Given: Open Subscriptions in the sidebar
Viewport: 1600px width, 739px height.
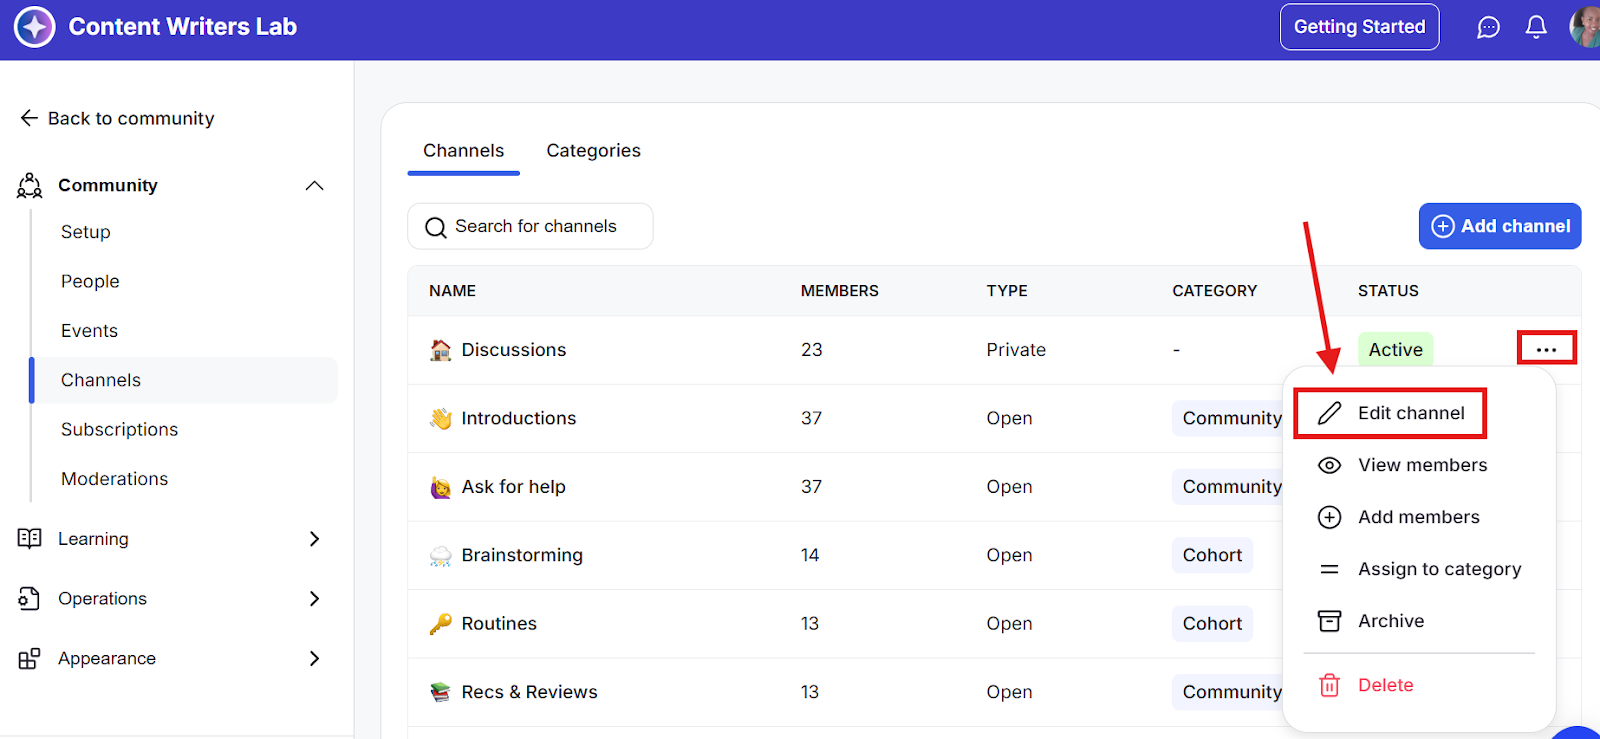Looking at the screenshot, I should [x=119, y=429].
